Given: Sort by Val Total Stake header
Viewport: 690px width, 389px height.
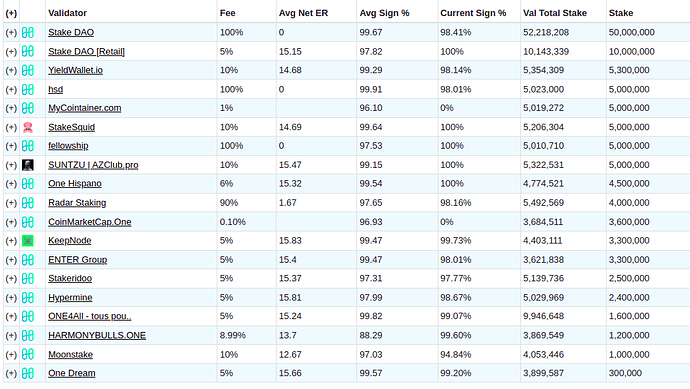Looking at the screenshot, I should pos(555,13).
